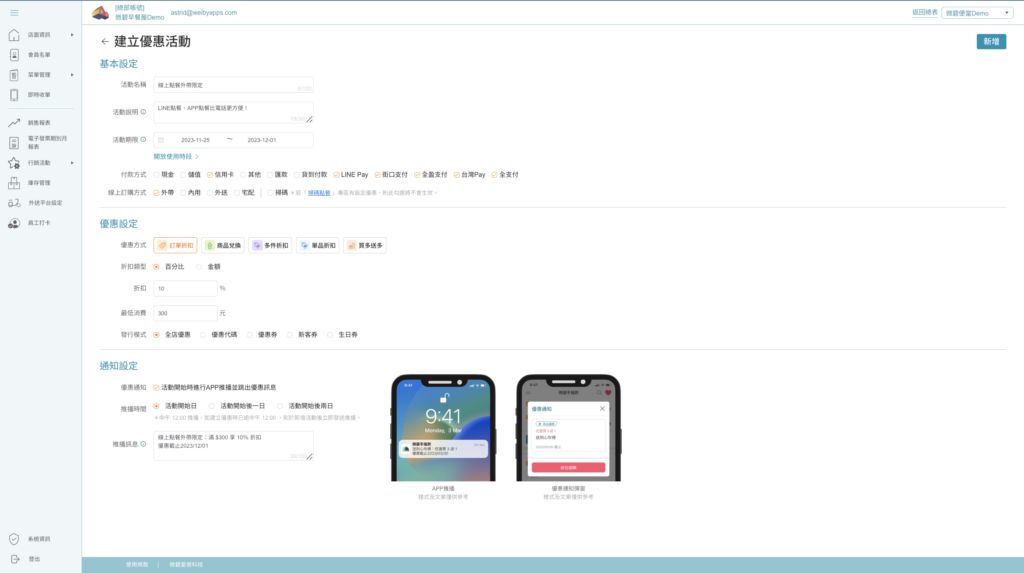Click the APP推播 phone preview image
This screenshot has height=573, width=1024.
pos(443,428)
